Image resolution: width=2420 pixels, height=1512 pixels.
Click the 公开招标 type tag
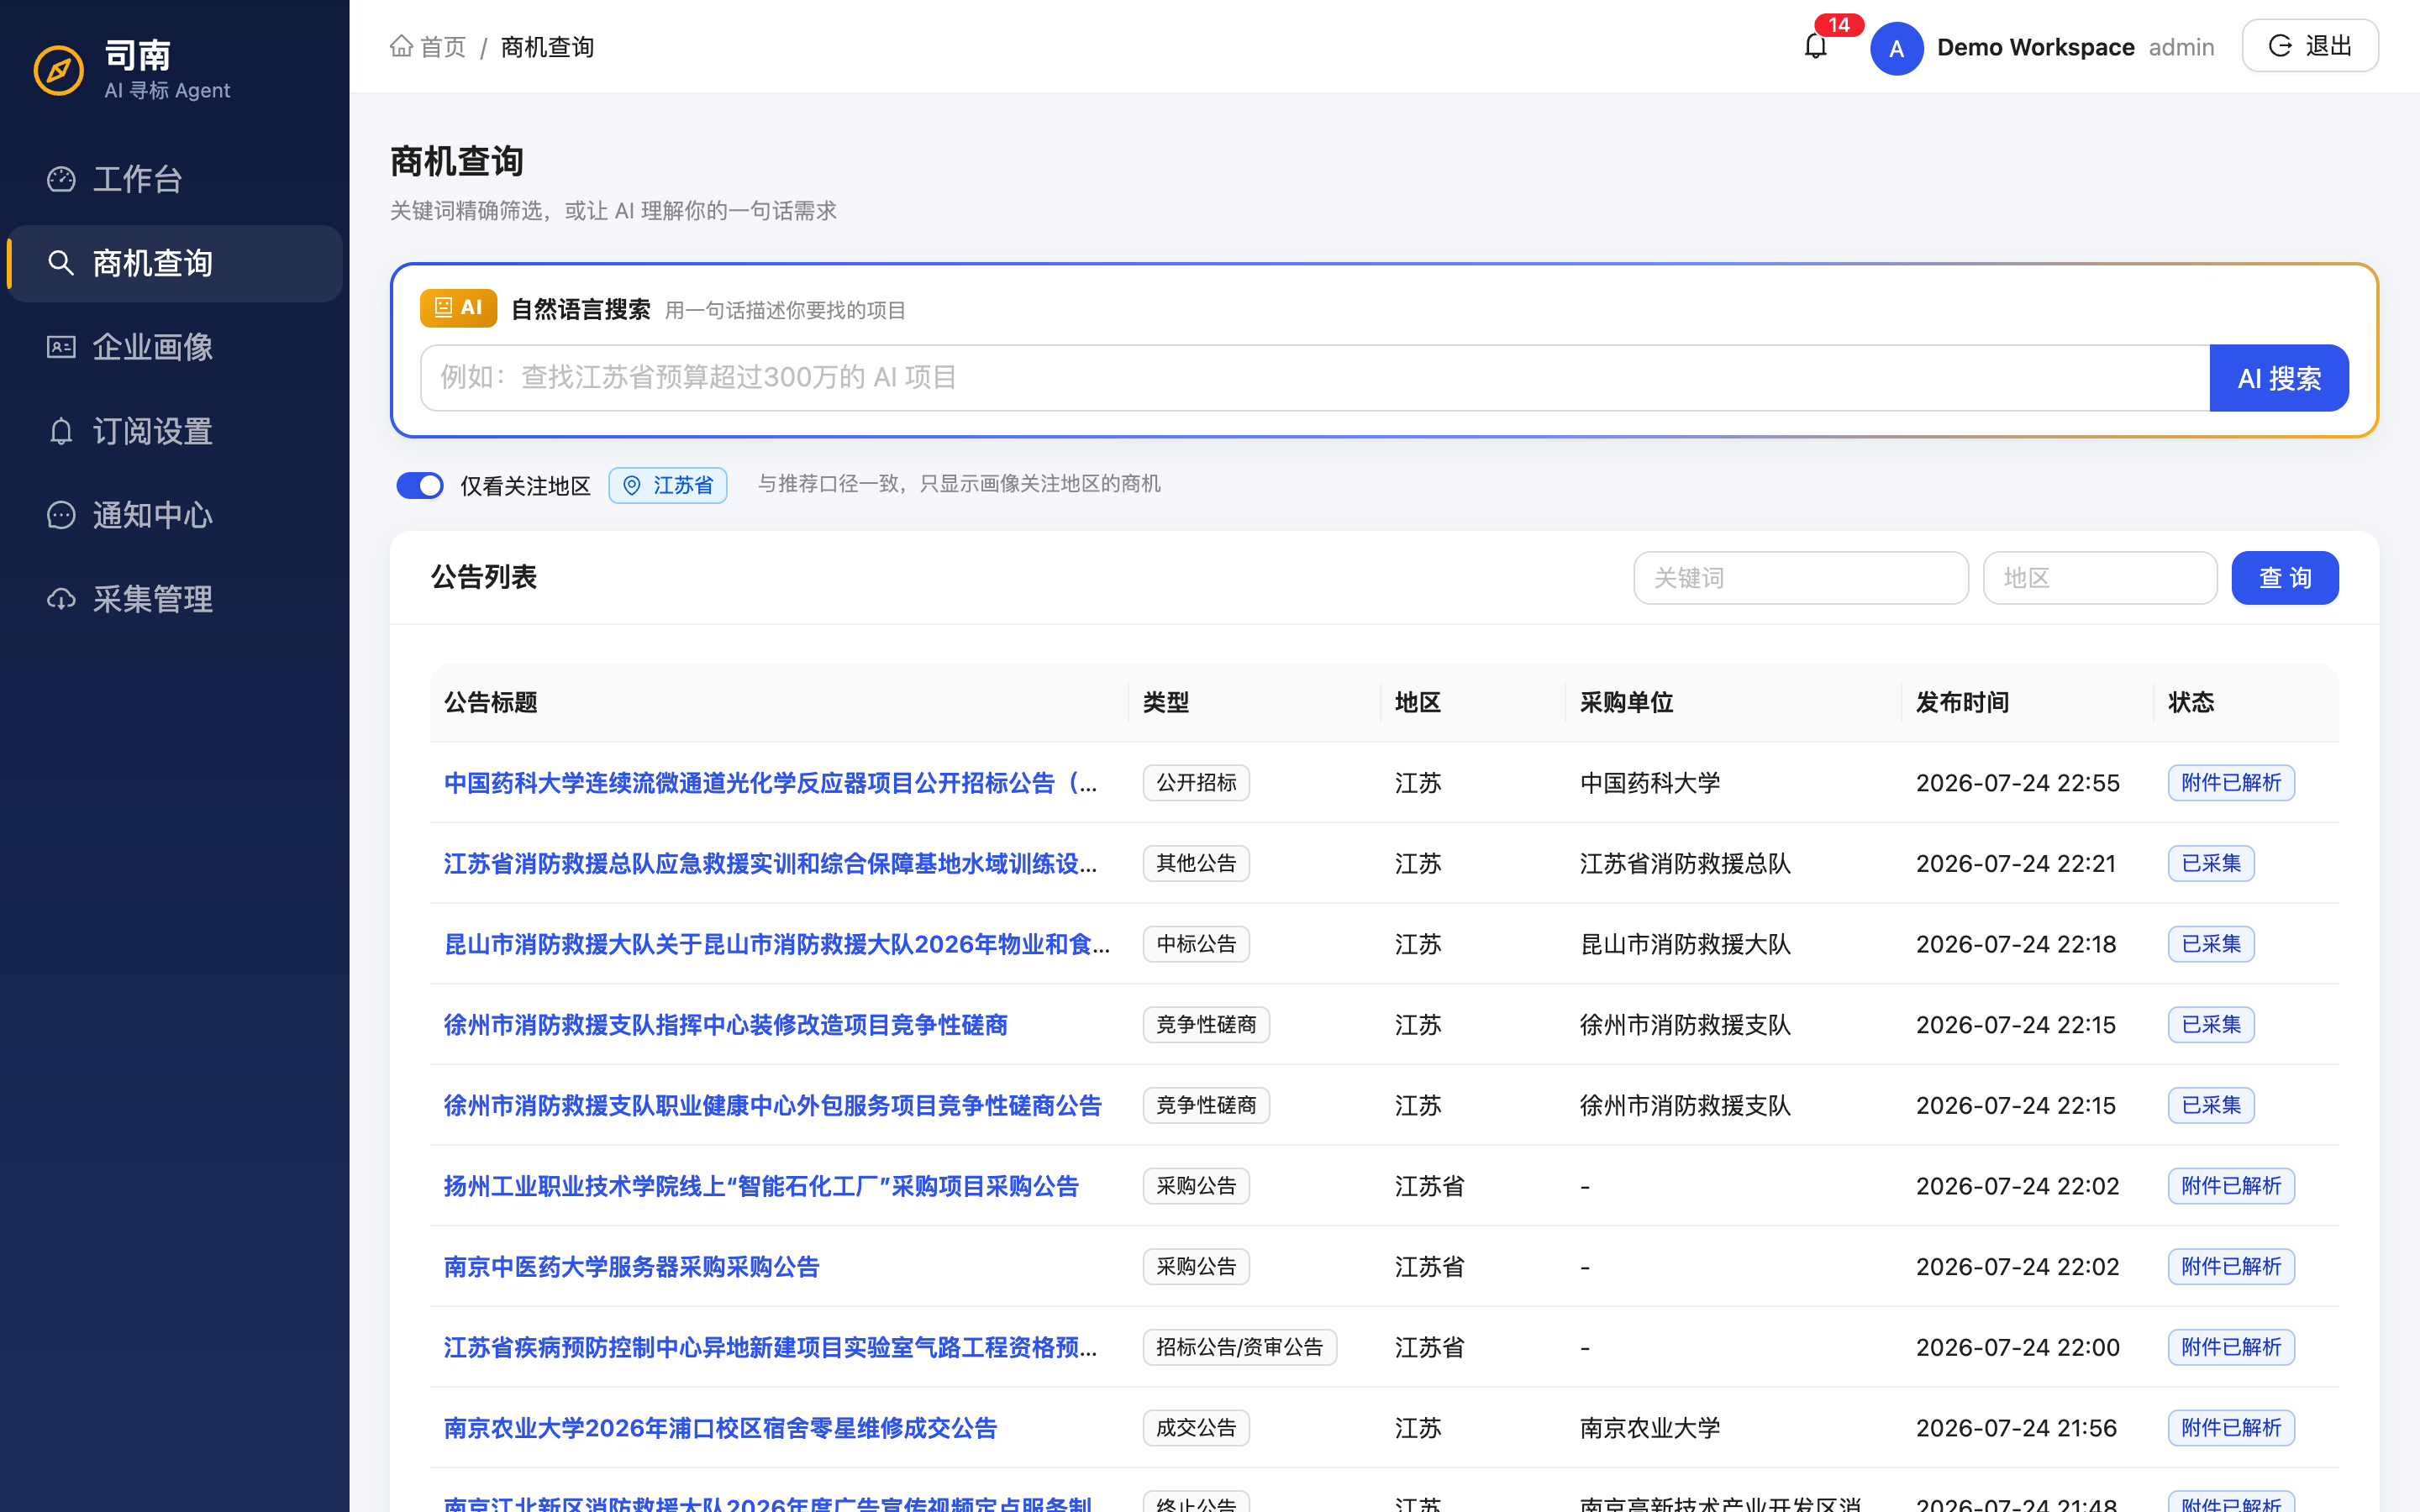1196,783
